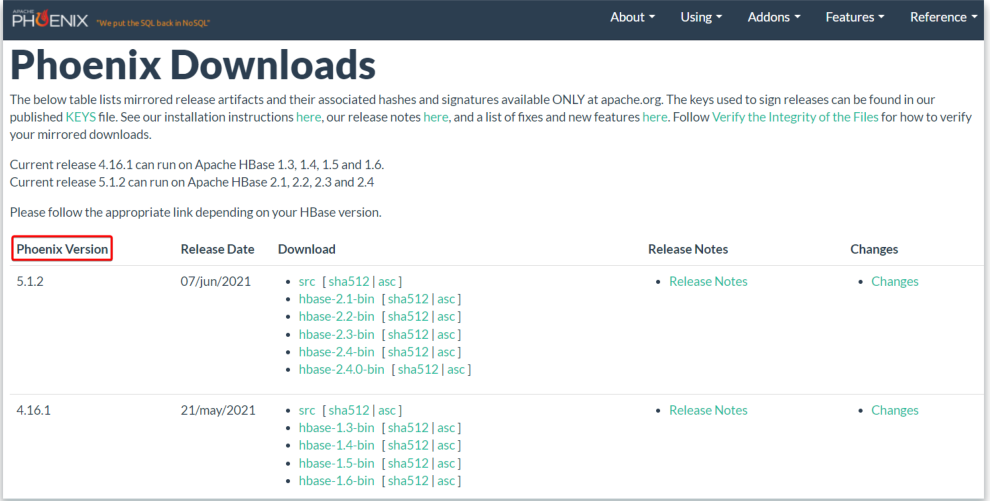Click the Release Notes column header
The height and width of the screenshot is (501, 990).
(x=688, y=249)
